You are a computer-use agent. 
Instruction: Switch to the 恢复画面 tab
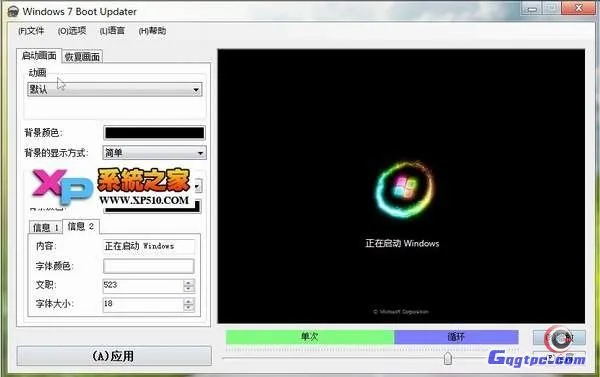[82, 57]
